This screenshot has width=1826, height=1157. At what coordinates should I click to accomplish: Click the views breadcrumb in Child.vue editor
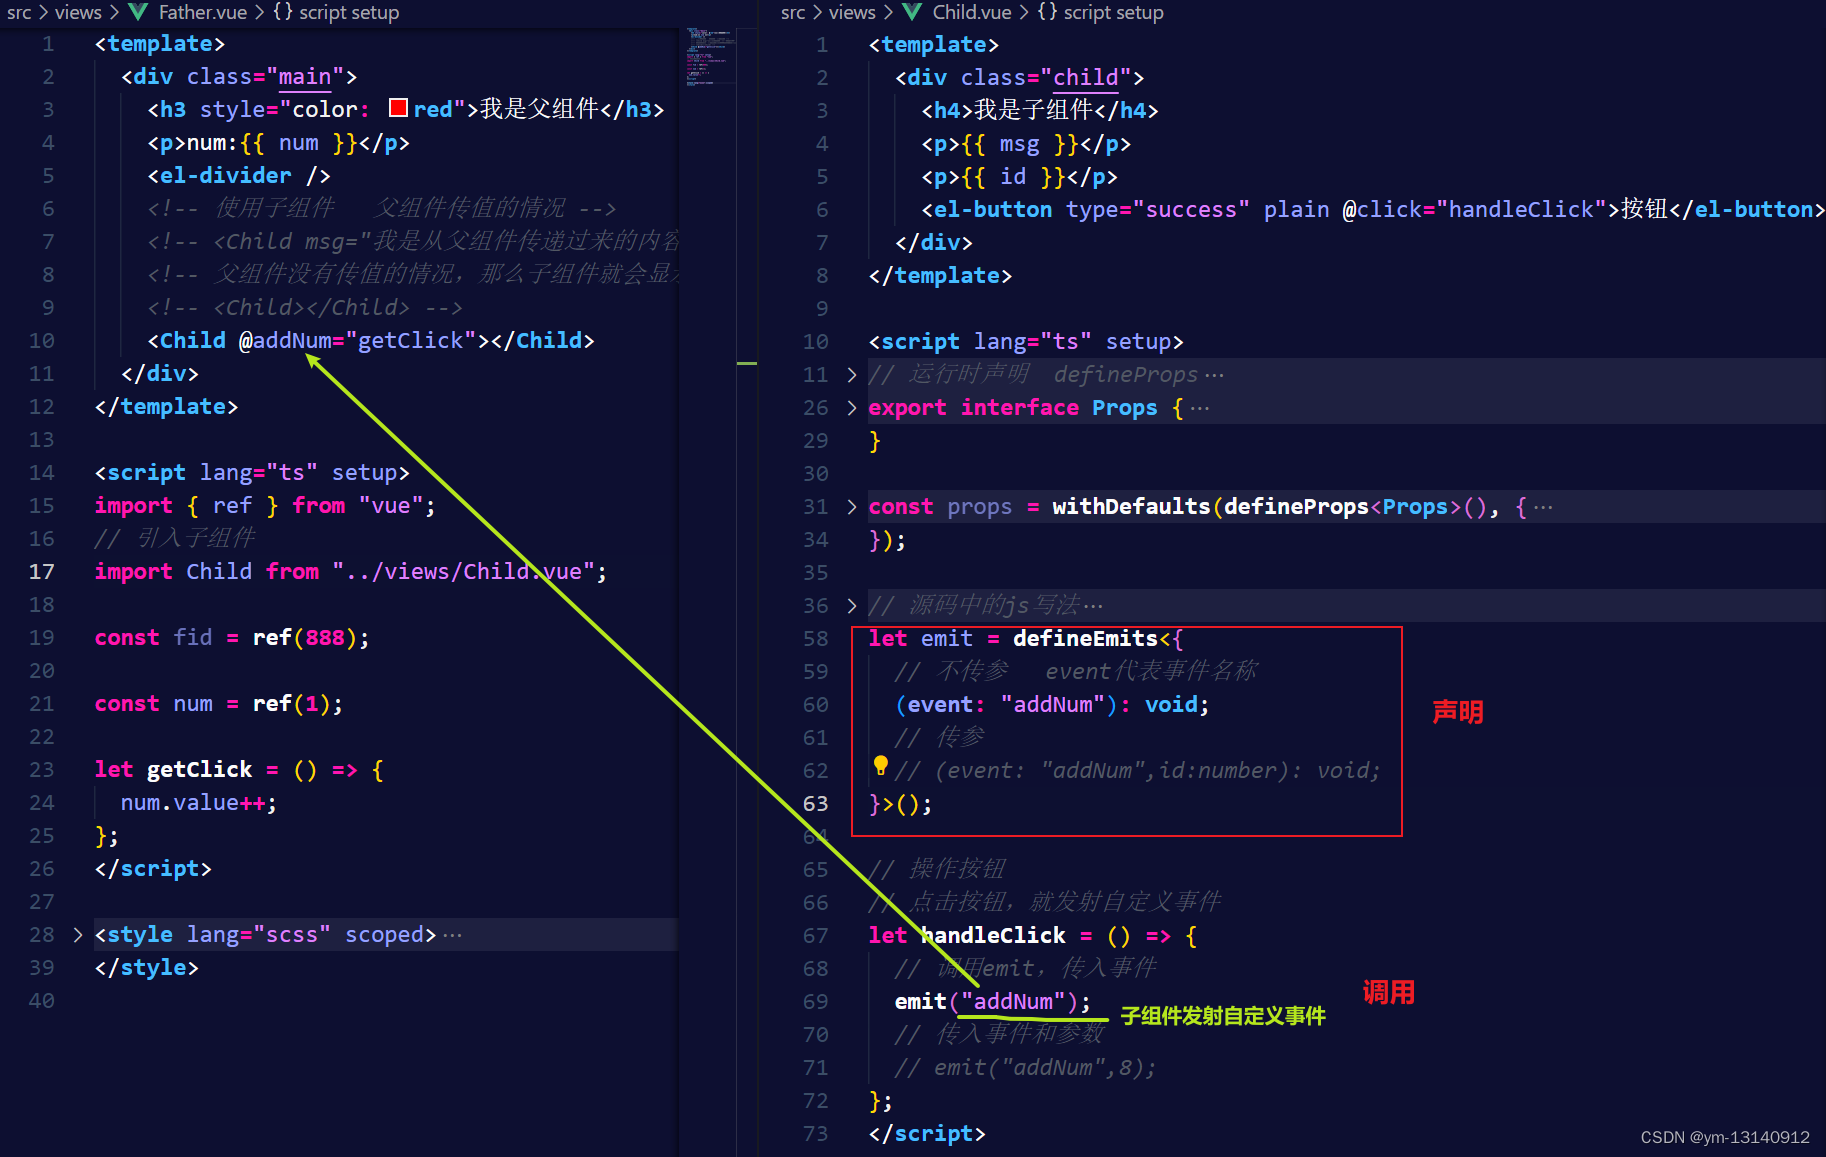[852, 12]
